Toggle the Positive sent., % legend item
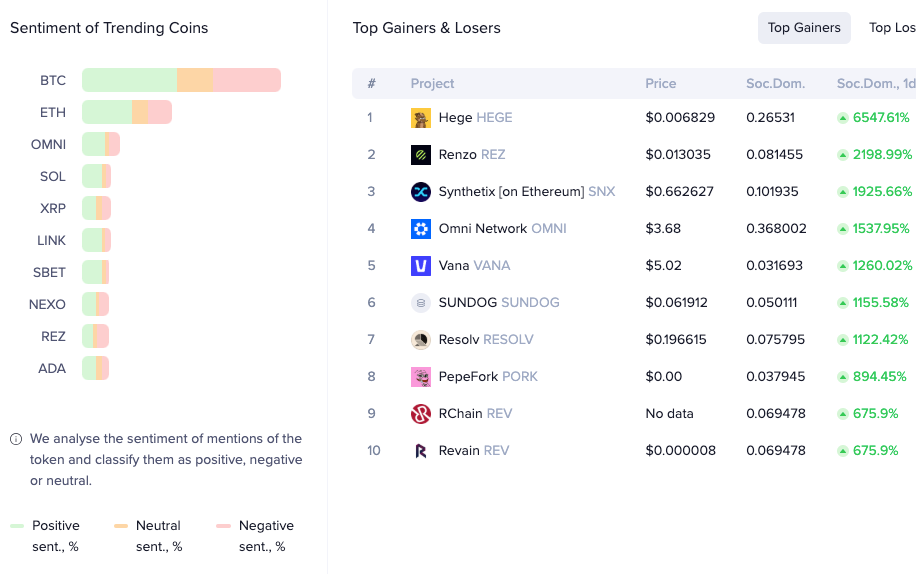This screenshot has height=574, width=916. pos(46,536)
